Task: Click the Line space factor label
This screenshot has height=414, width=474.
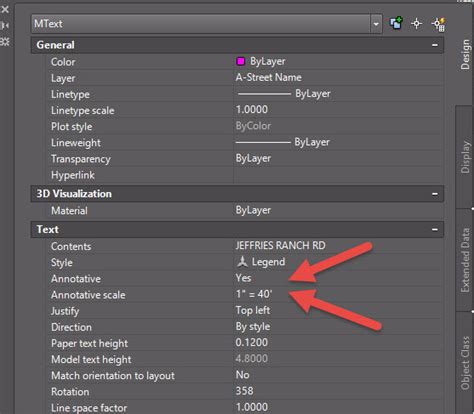Action: 89,408
